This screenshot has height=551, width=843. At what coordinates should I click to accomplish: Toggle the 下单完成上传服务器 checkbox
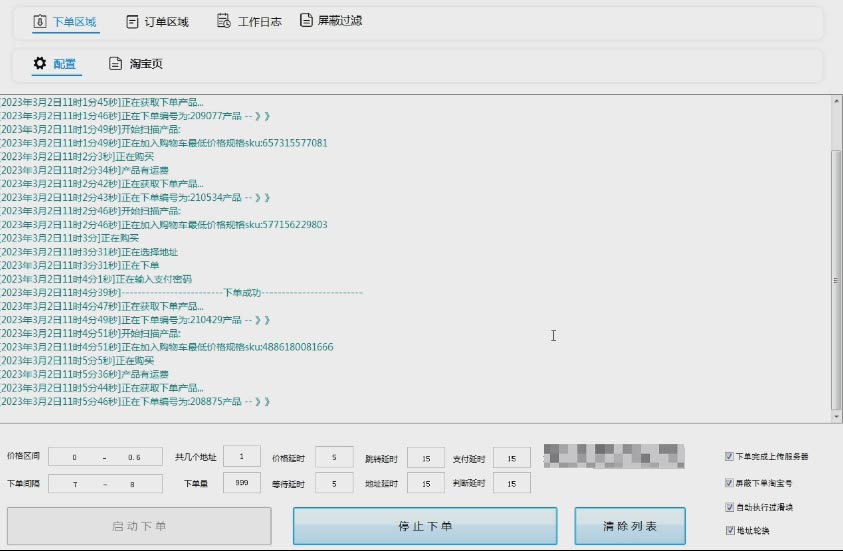[730, 456]
